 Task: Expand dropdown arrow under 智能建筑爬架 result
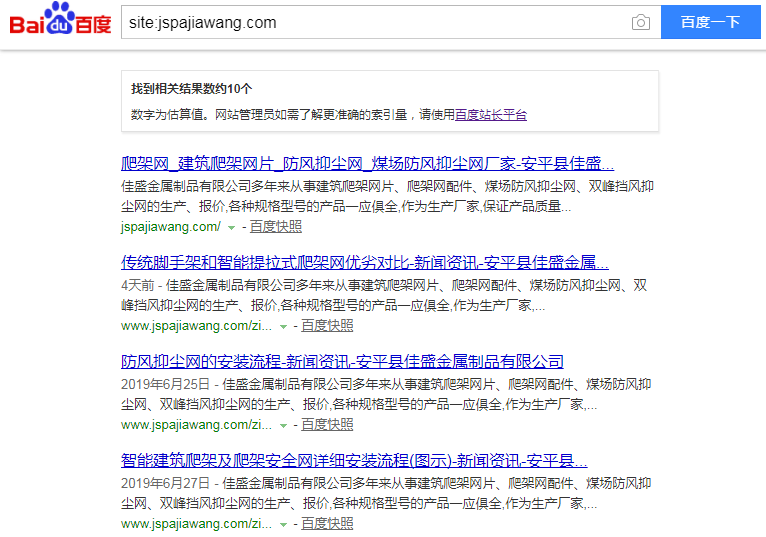[283, 525]
